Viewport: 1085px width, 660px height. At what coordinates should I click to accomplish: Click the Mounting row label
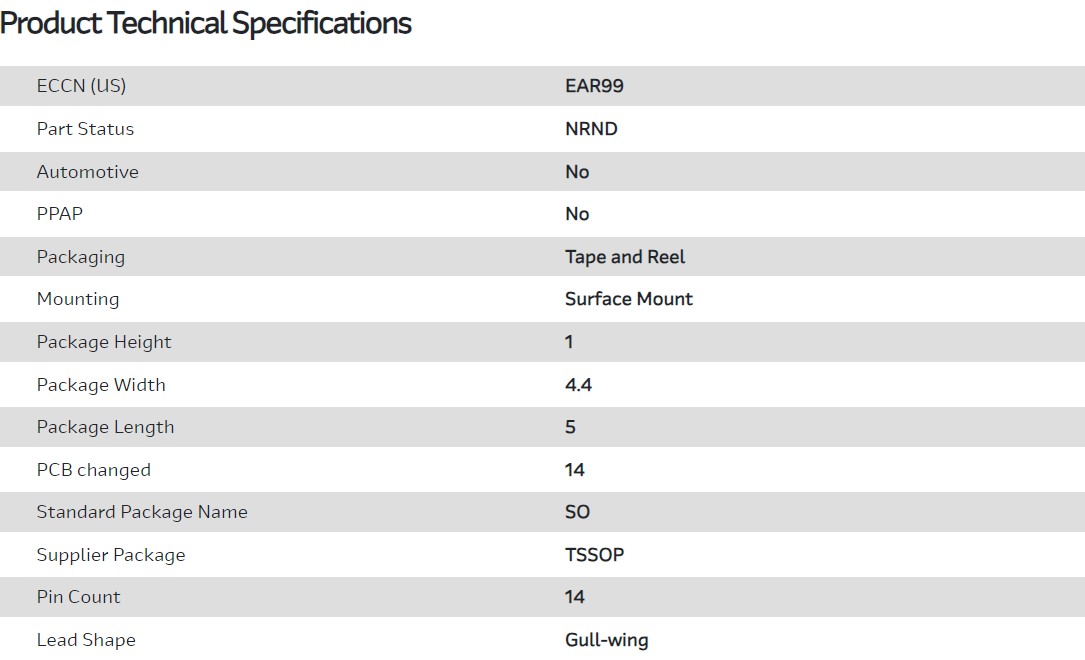tap(77, 299)
